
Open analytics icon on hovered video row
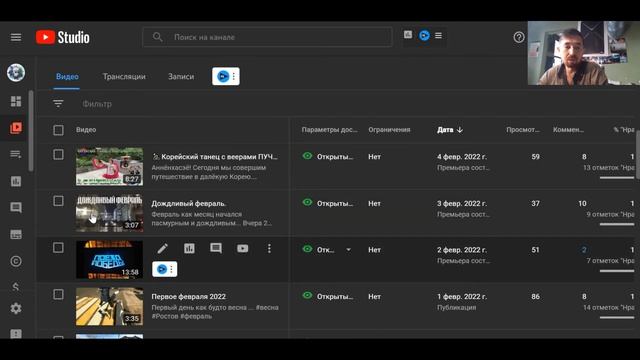[x=189, y=248]
